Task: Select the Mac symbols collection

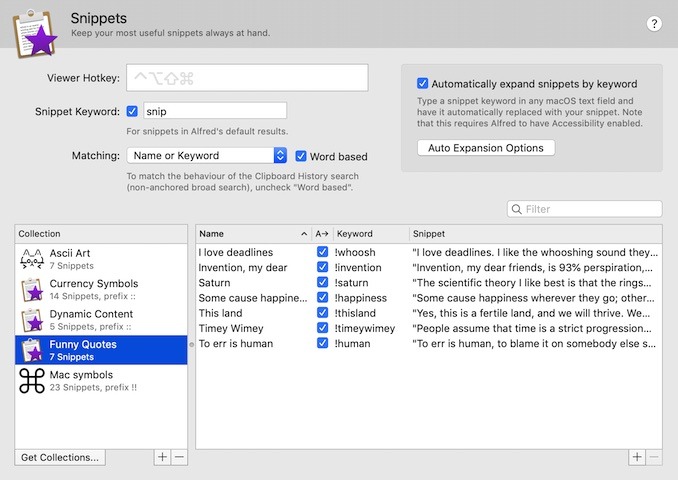Action: pos(101,381)
